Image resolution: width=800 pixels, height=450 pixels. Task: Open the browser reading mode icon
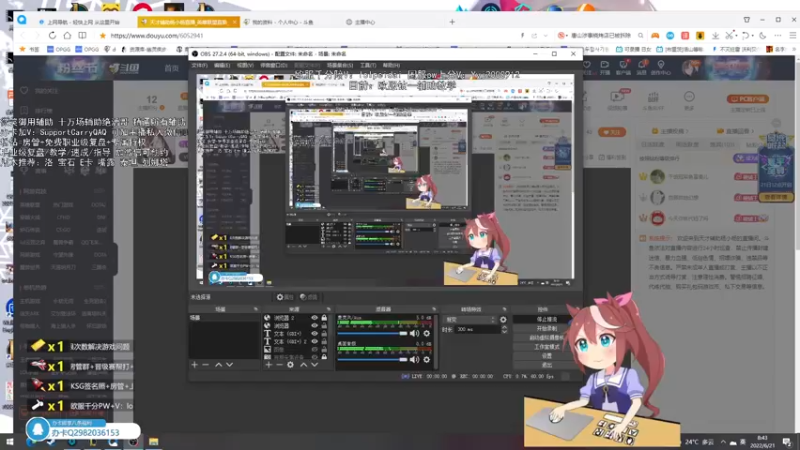[82, 36]
